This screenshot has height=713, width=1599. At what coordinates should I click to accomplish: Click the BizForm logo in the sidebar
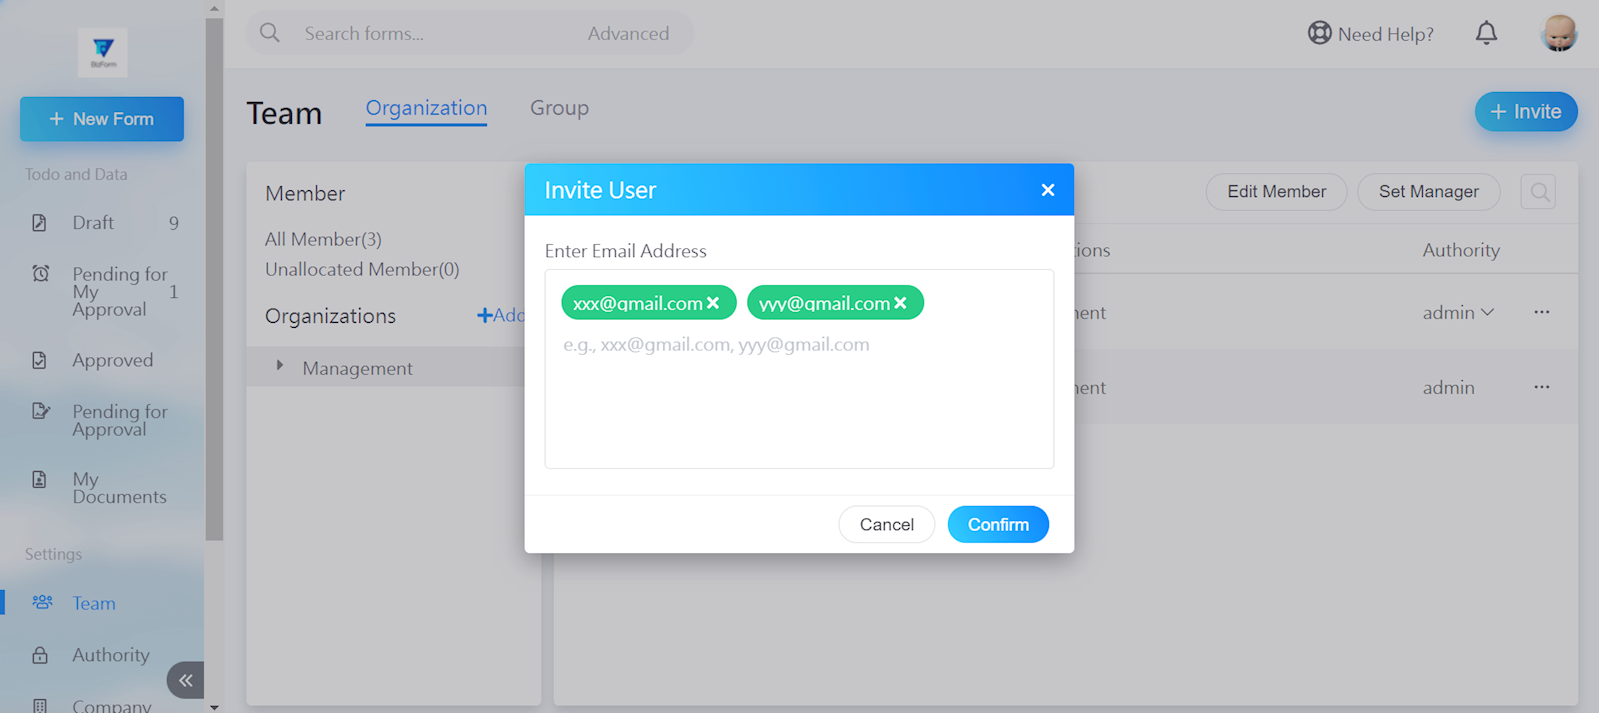pos(103,52)
